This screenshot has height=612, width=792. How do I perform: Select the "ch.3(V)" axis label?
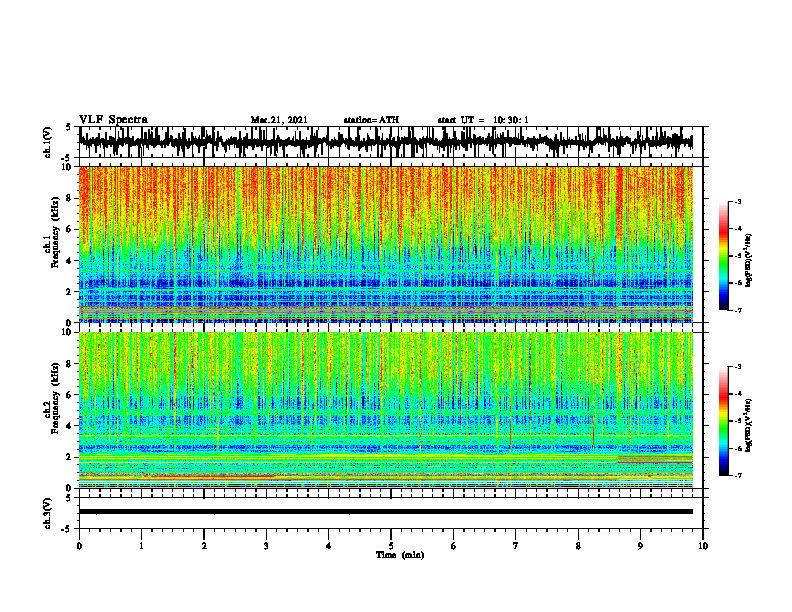pyautogui.click(x=48, y=513)
